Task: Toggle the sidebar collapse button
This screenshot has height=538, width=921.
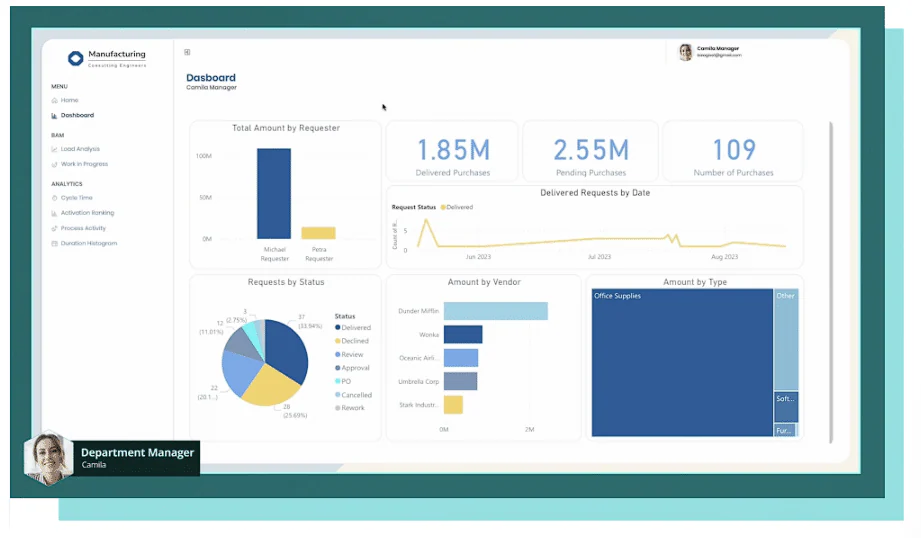Action: (x=187, y=52)
